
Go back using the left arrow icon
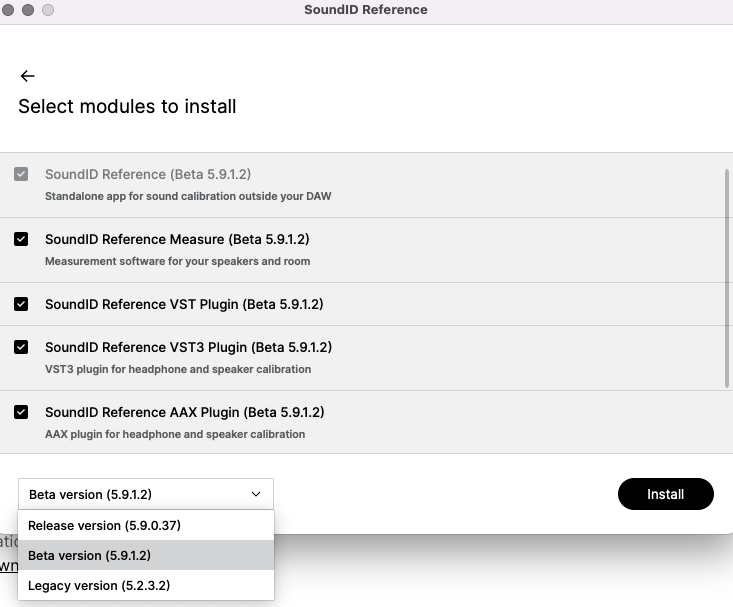[28, 76]
